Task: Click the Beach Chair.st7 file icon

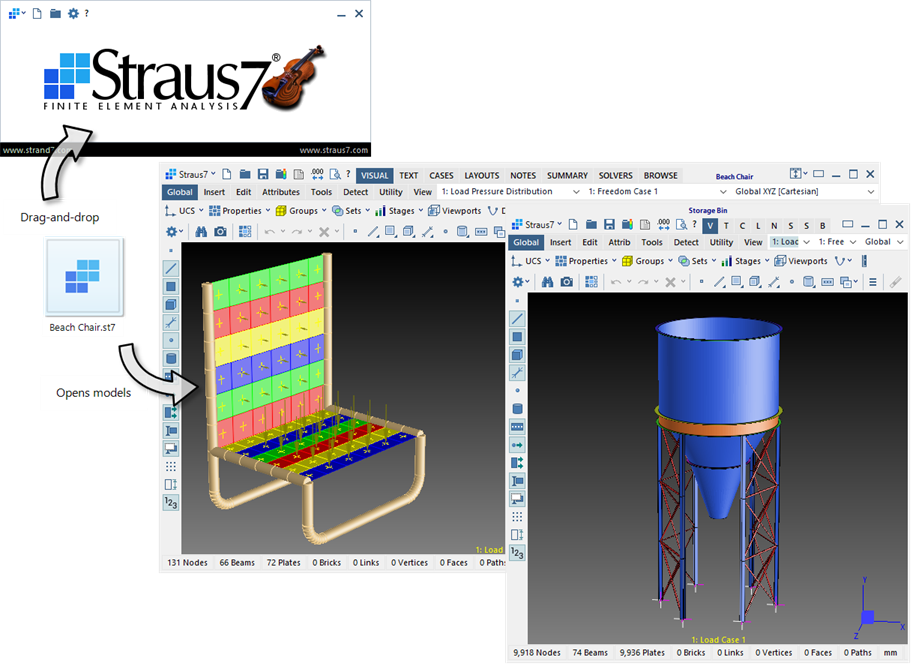Action: point(84,276)
